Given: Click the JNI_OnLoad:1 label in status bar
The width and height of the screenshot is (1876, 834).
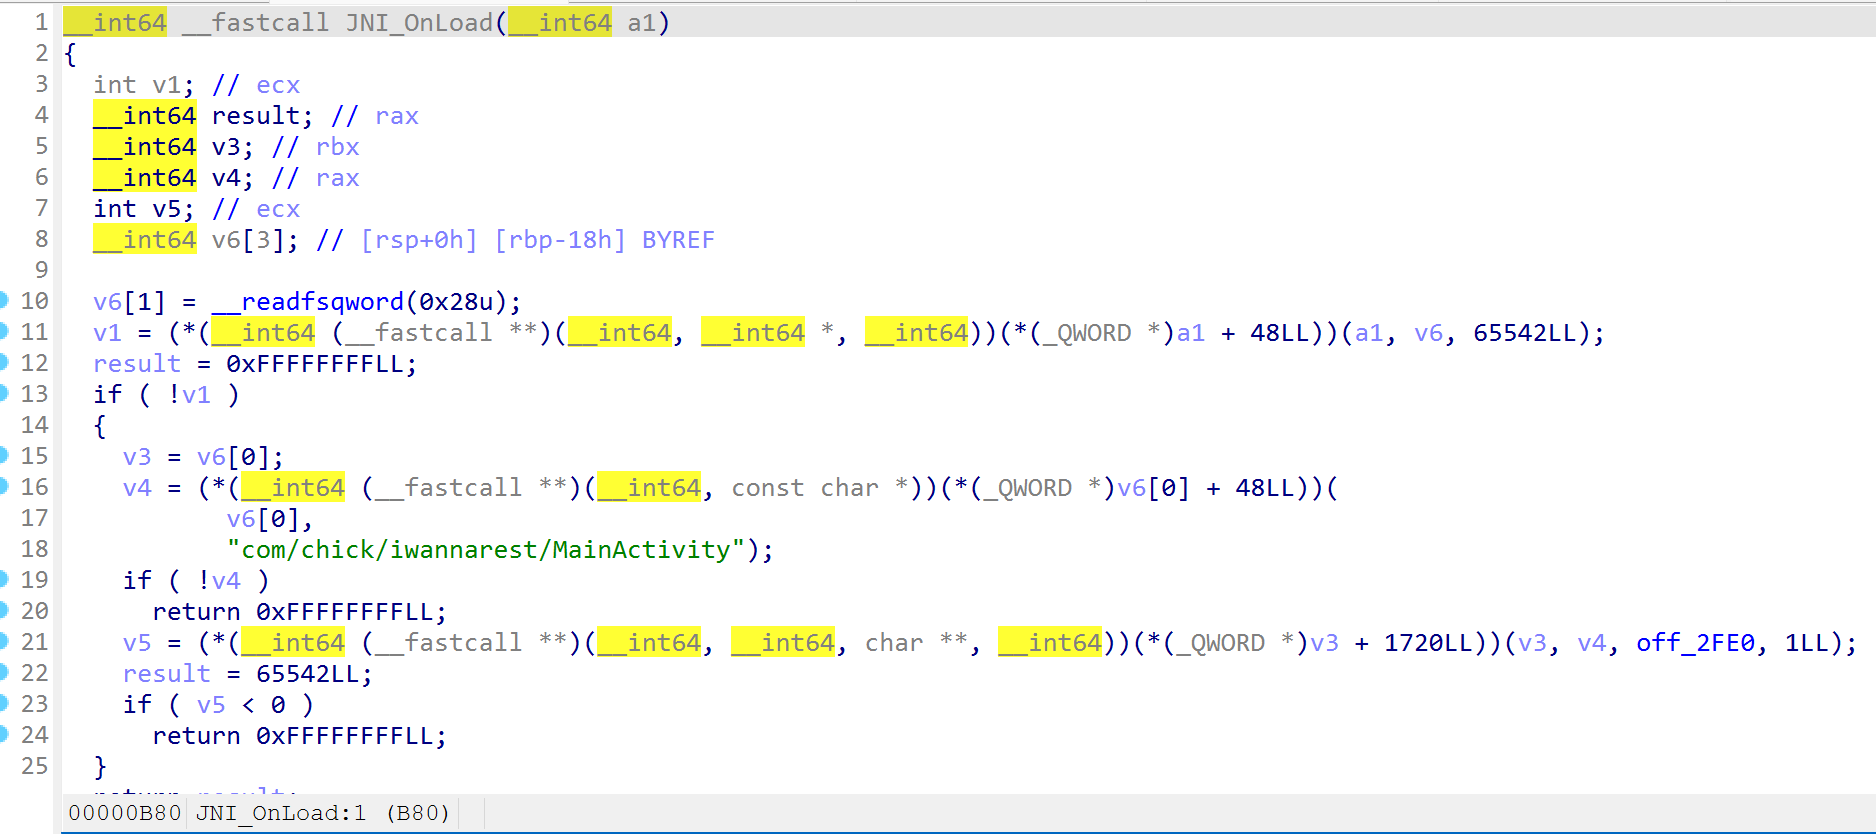Looking at the screenshot, I should click(x=281, y=813).
